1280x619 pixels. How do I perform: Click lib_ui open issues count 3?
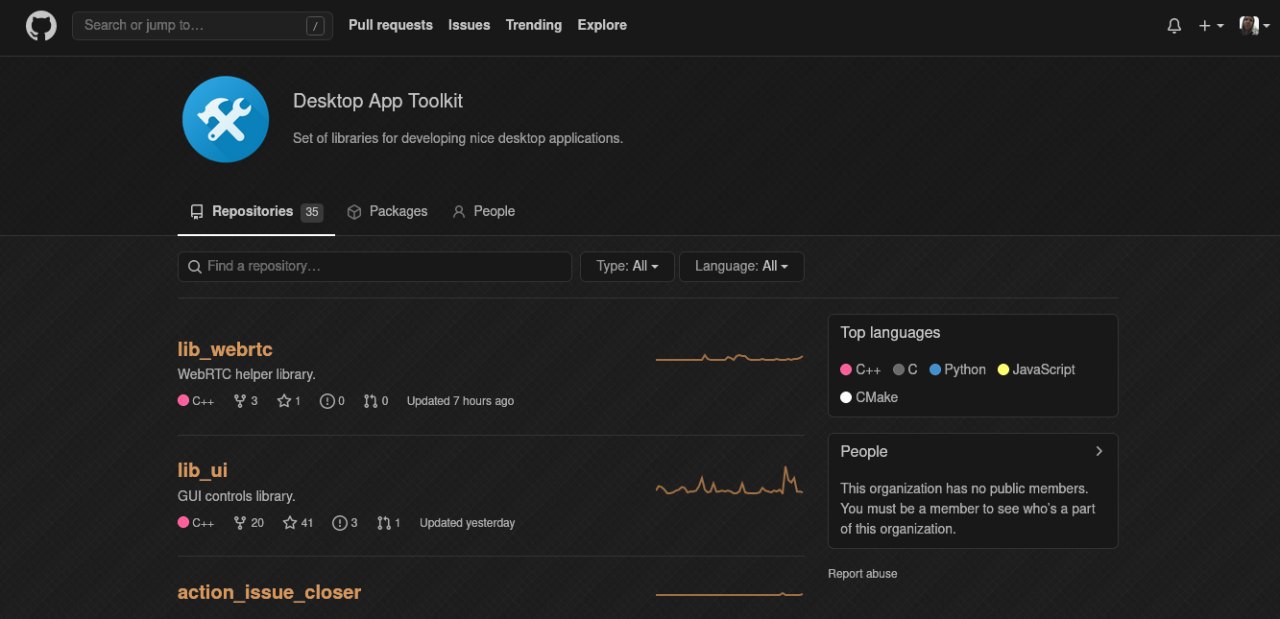[x=345, y=523]
